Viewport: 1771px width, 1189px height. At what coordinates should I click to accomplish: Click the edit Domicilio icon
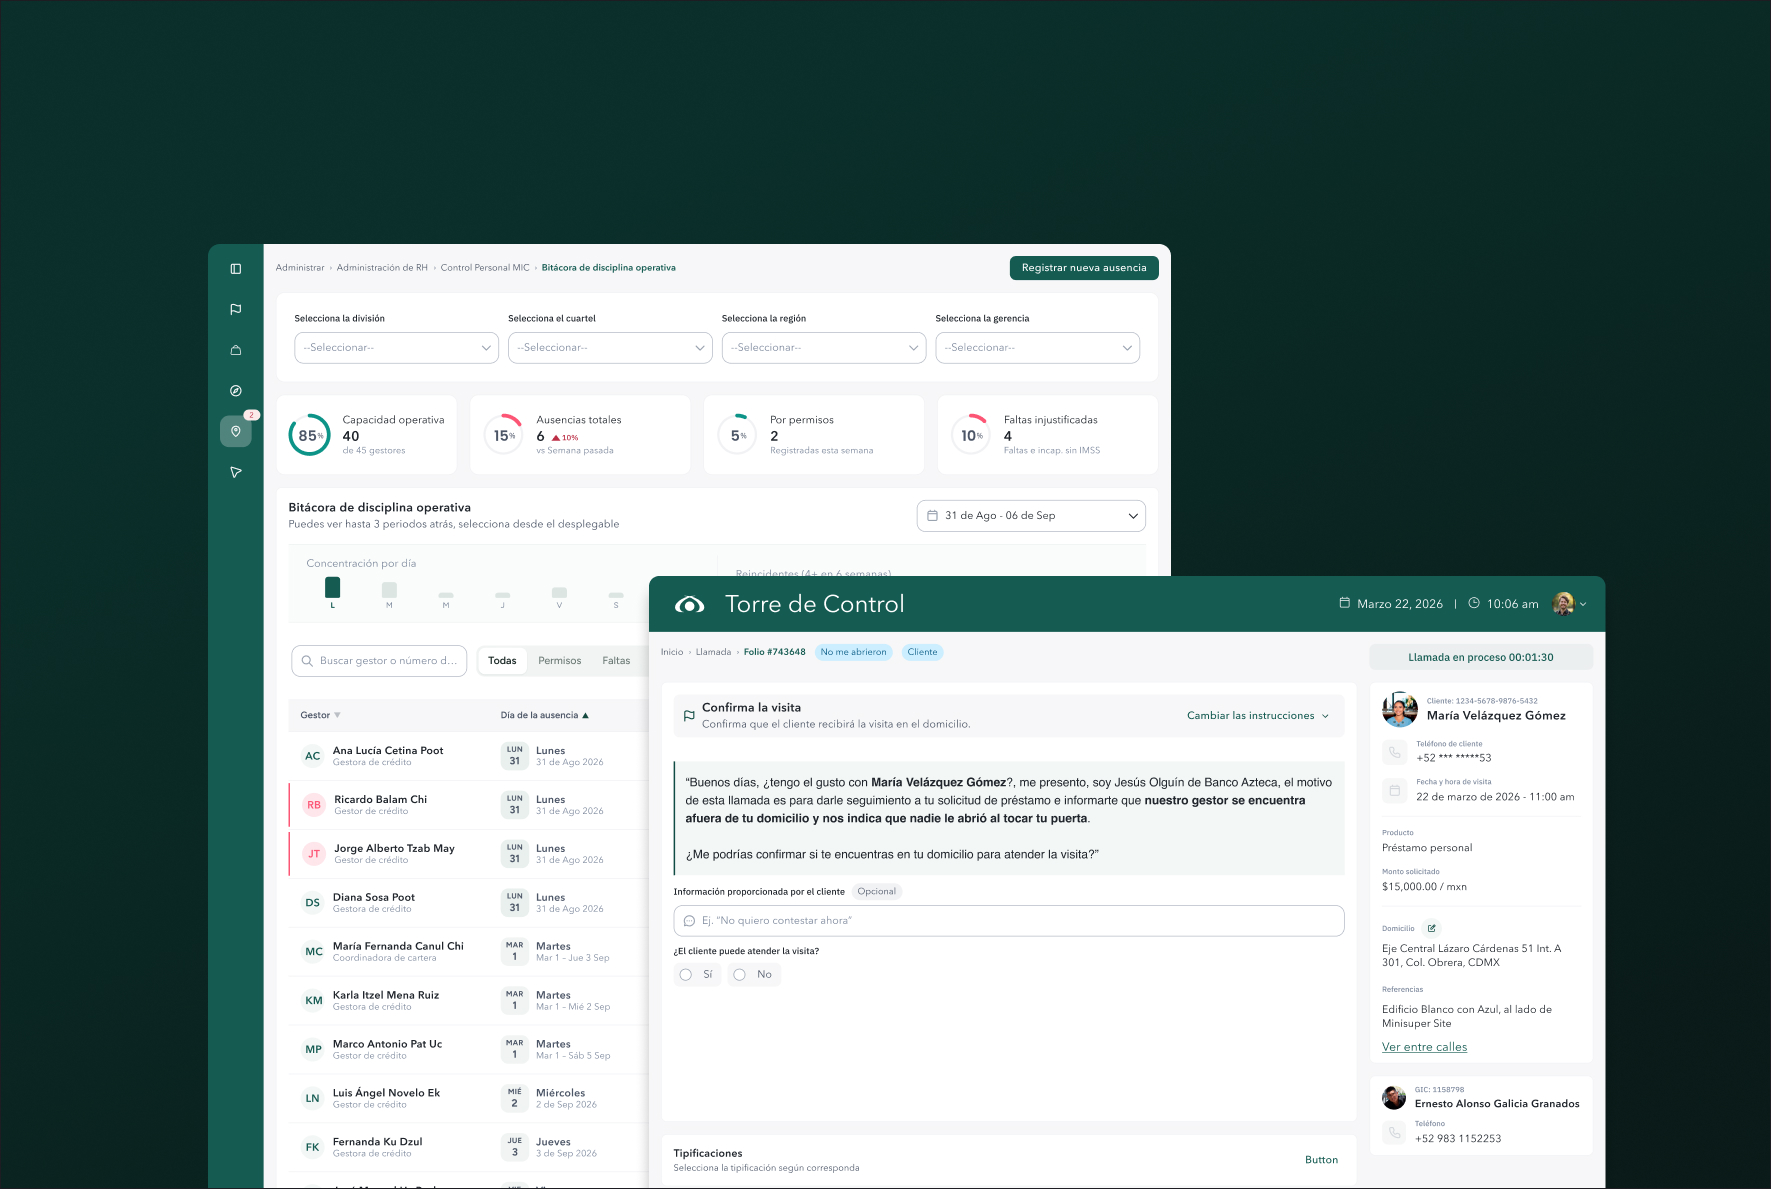pyautogui.click(x=1431, y=928)
